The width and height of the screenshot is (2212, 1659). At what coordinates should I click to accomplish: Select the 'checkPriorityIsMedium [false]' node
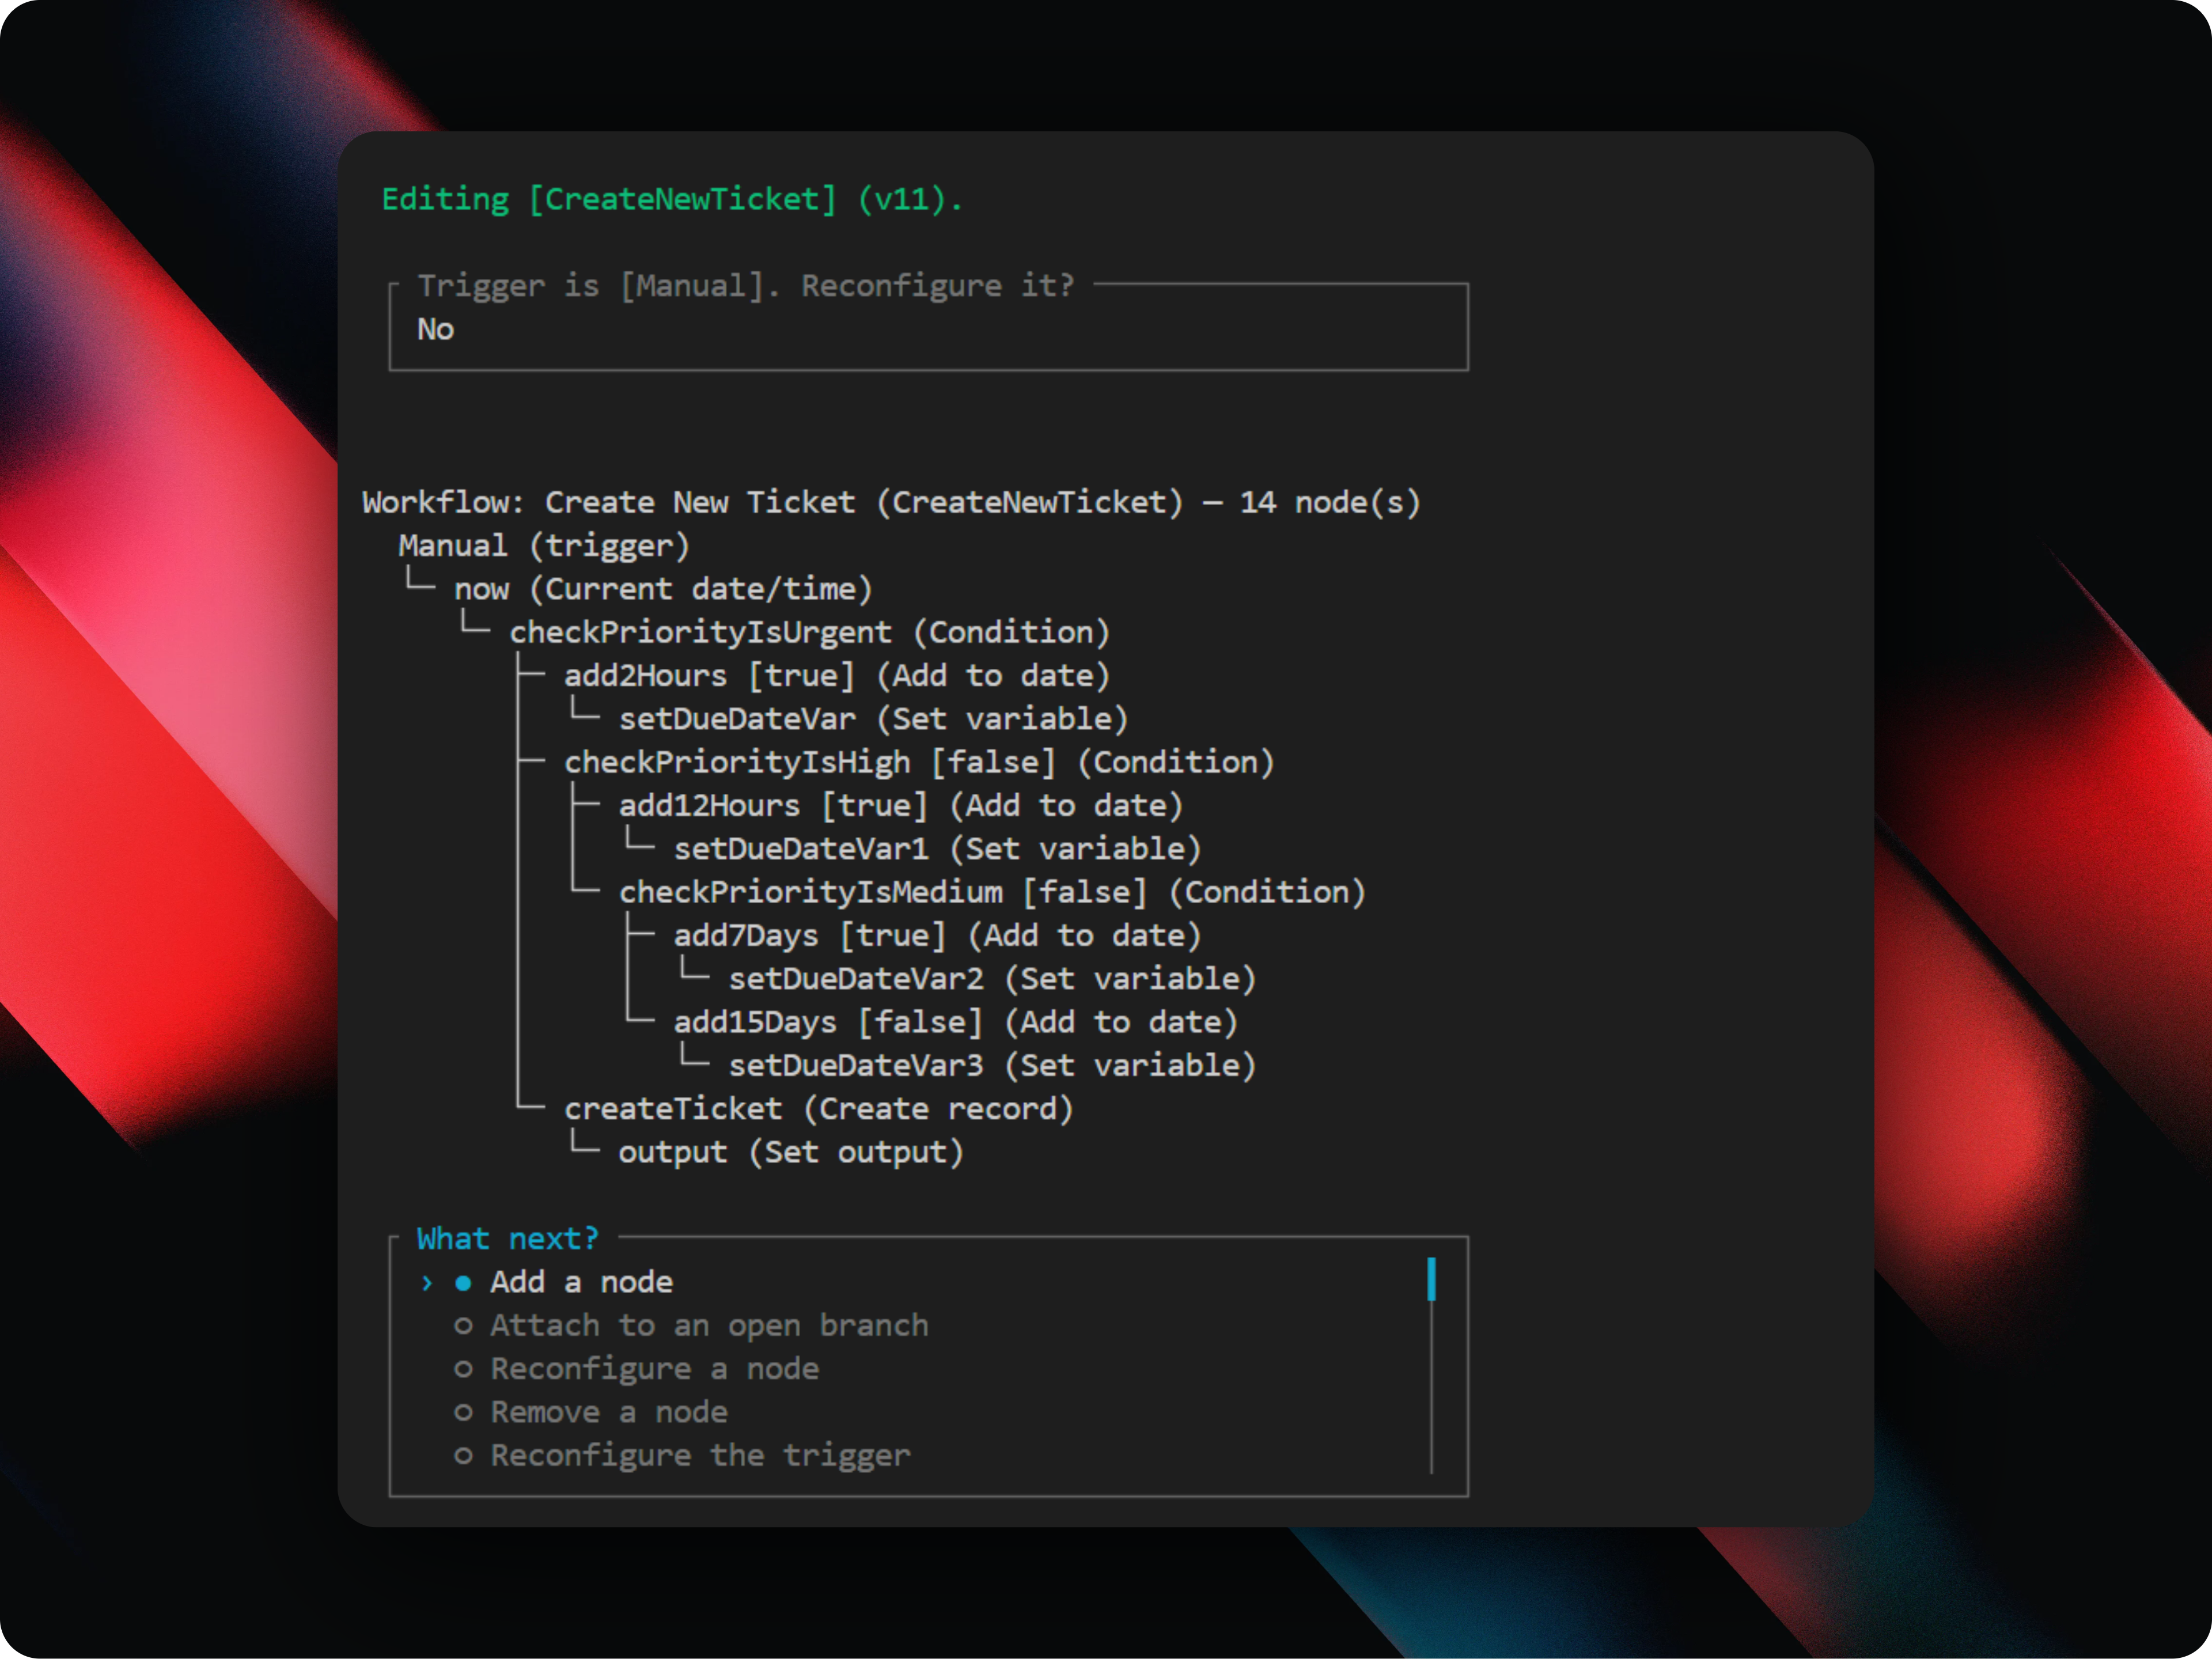click(x=992, y=892)
